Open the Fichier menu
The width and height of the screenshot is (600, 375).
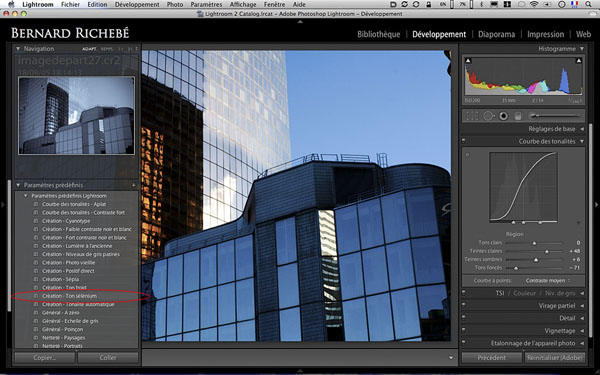pos(70,5)
